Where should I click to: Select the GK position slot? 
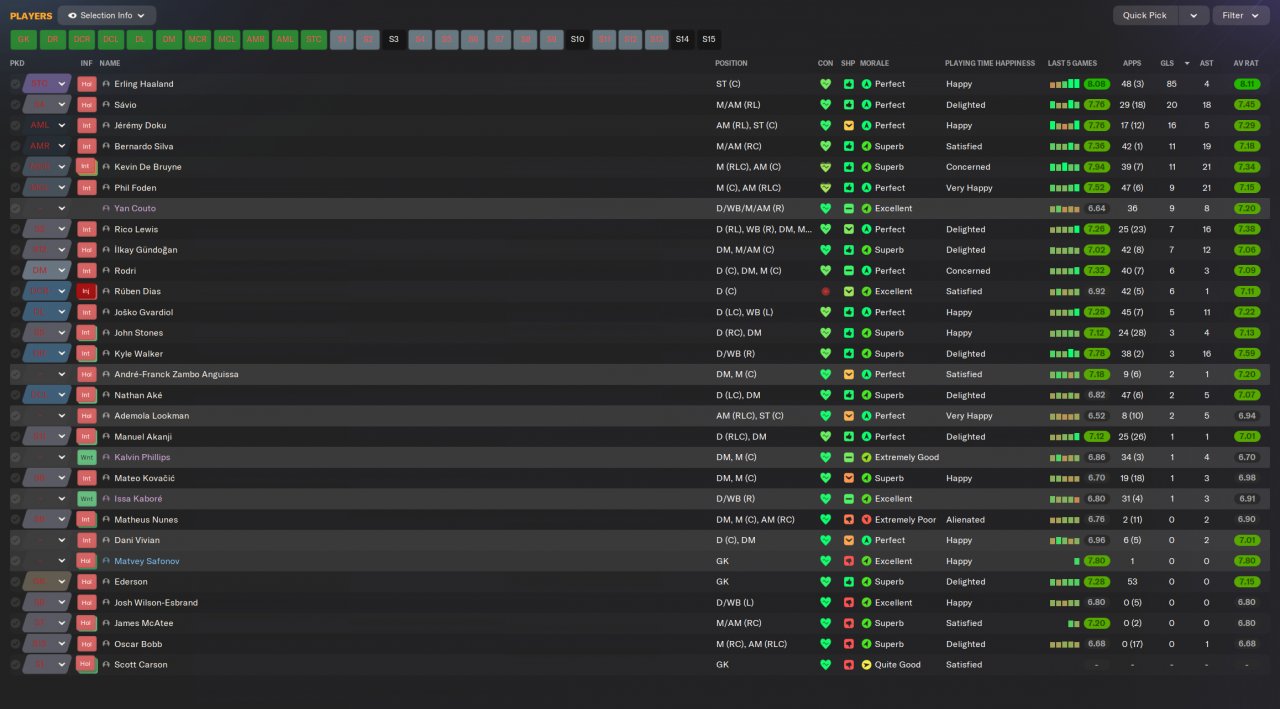pos(23,40)
